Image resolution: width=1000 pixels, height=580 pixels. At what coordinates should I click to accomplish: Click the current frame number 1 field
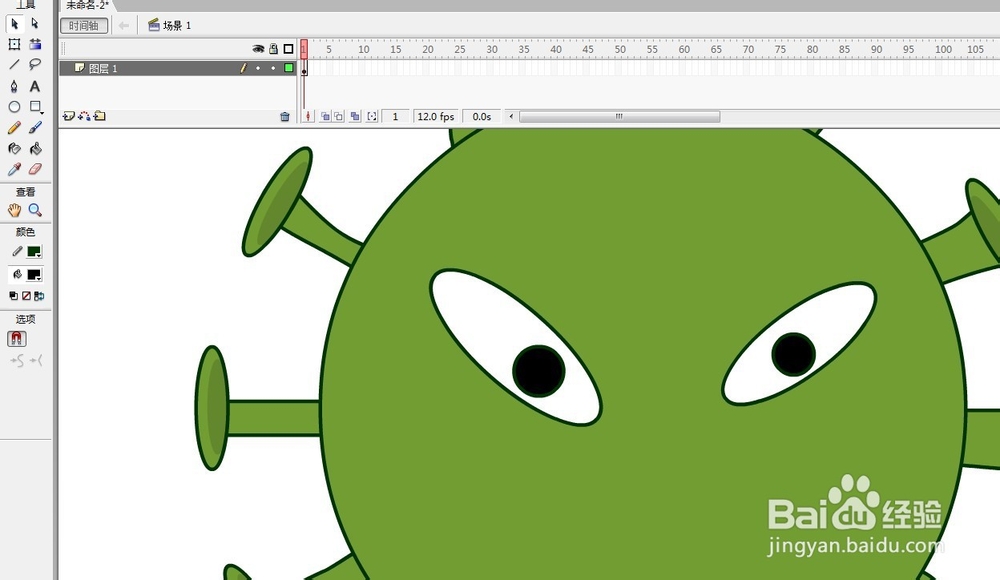(x=395, y=117)
